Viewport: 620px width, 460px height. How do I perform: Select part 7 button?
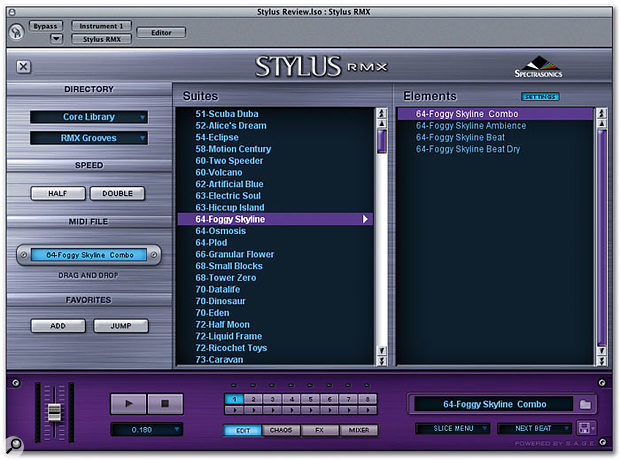(x=348, y=399)
